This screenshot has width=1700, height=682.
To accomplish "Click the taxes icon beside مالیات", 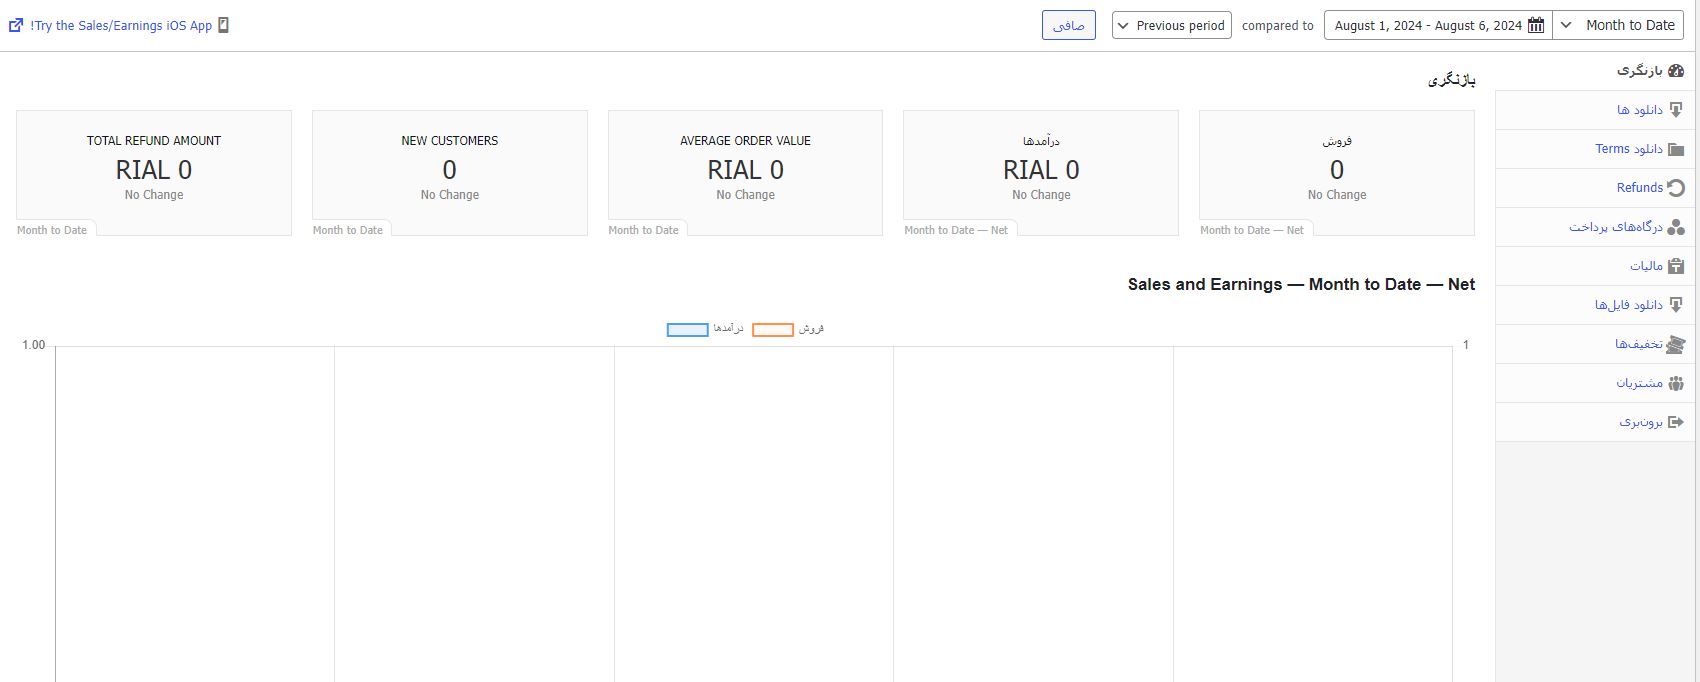I will click(1676, 266).
